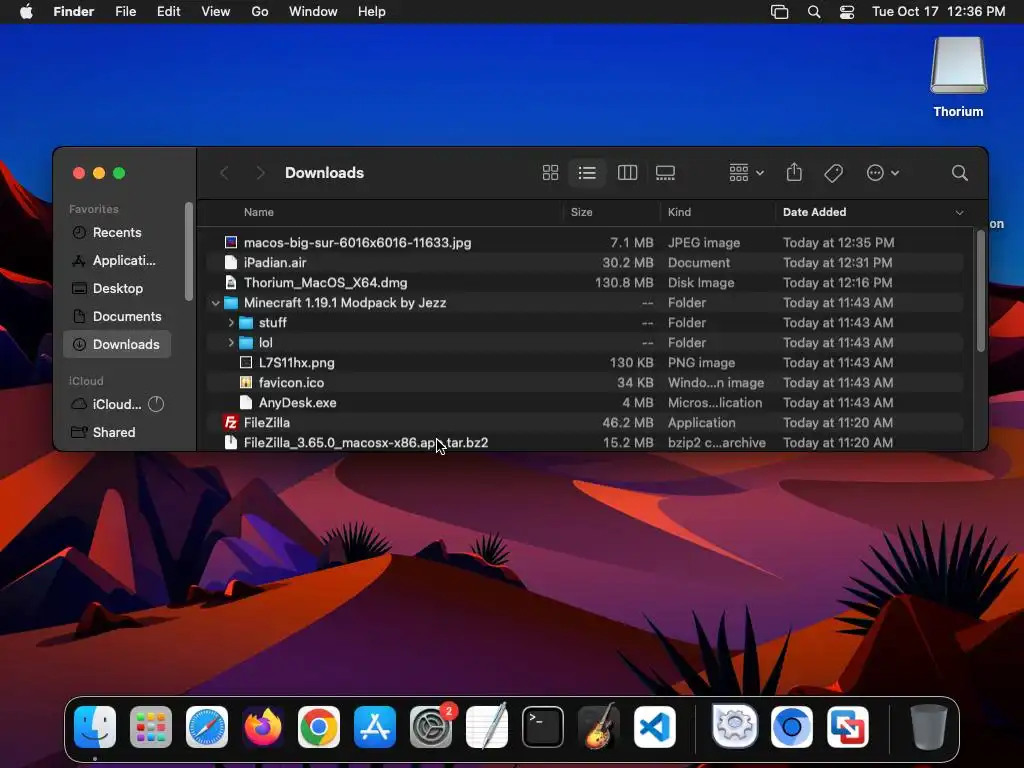The width and height of the screenshot is (1024, 768).
Task: Open the View menu
Action: point(216,12)
